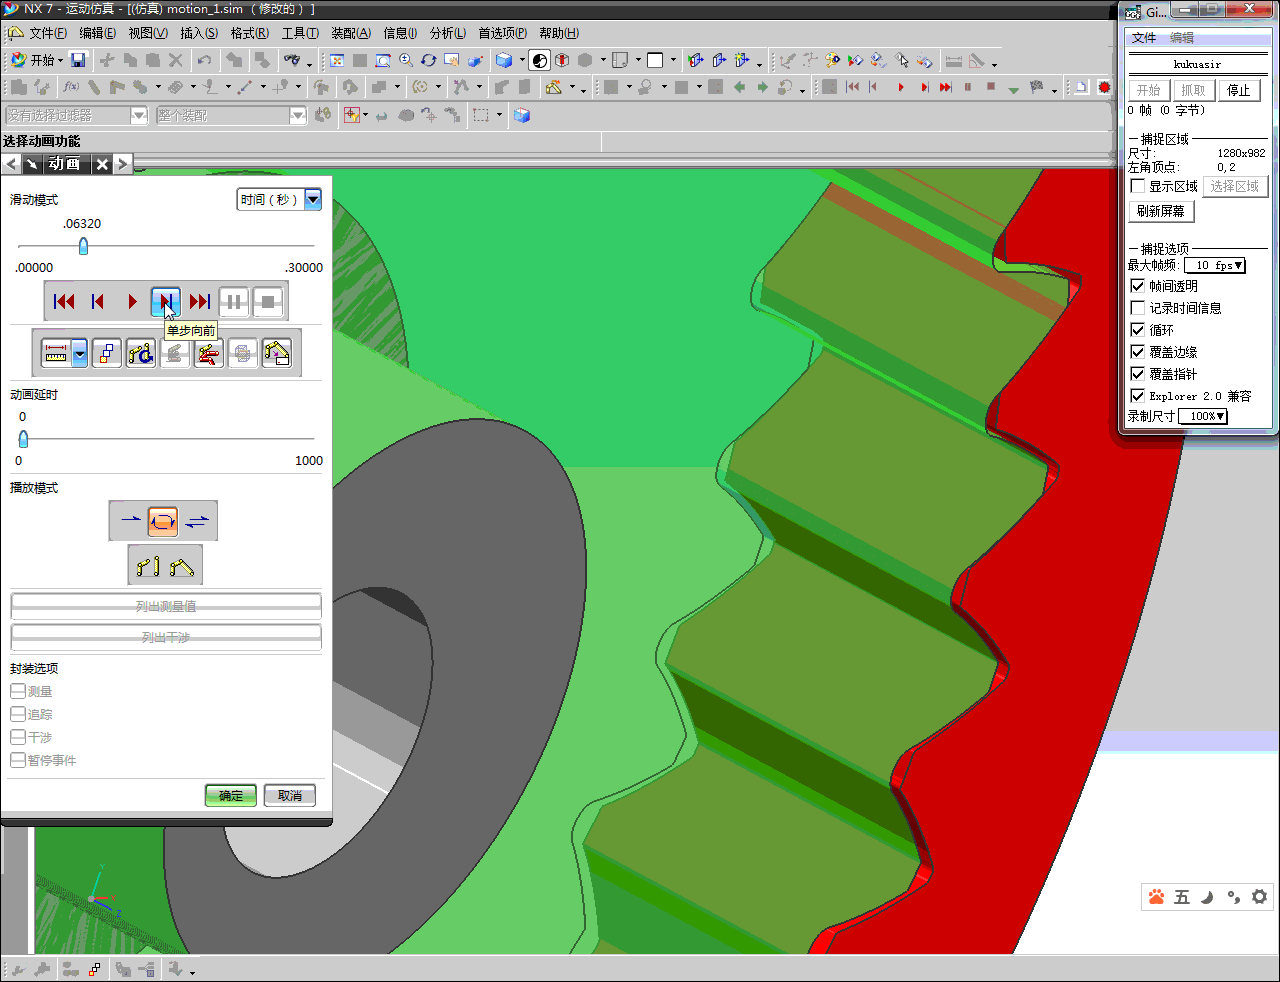Open the 整个装配 scope dropdown
The image size is (1280, 982).
point(298,115)
